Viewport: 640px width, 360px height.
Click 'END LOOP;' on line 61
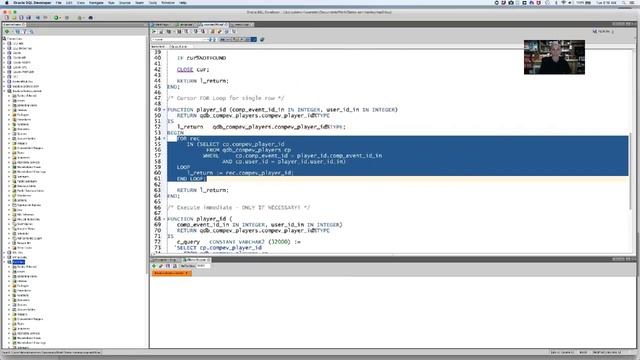tap(191, 179)
